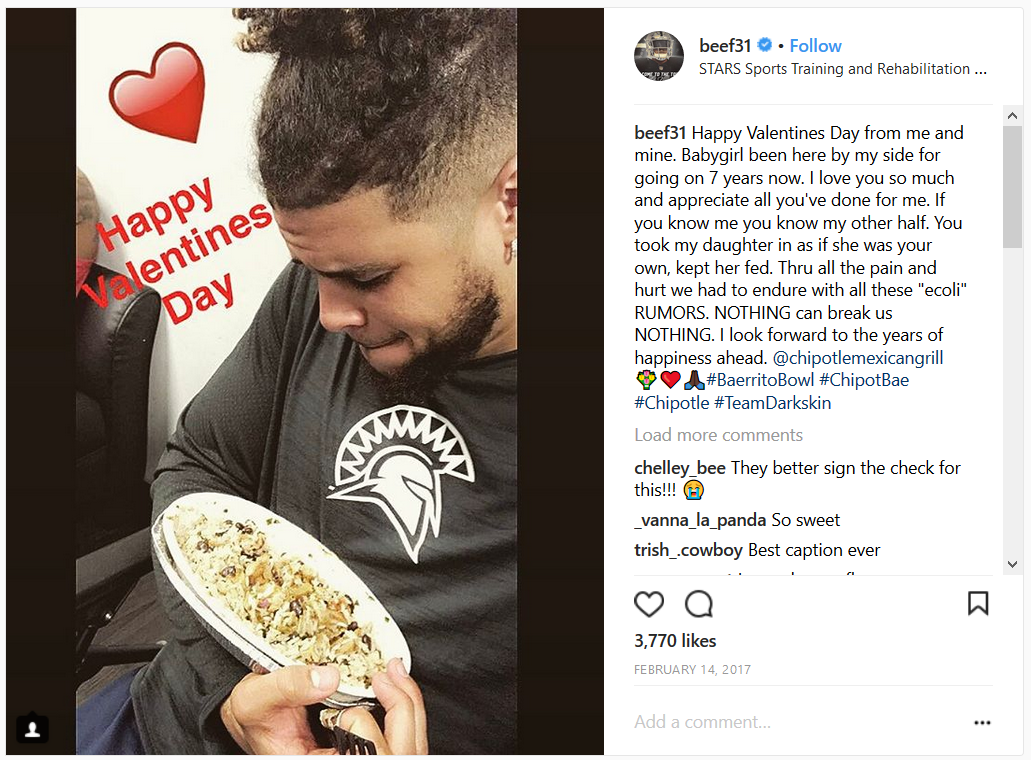This screenshot has height=760, width=1031.
Task: Load more comments
Action: click(x=718, y=435)
